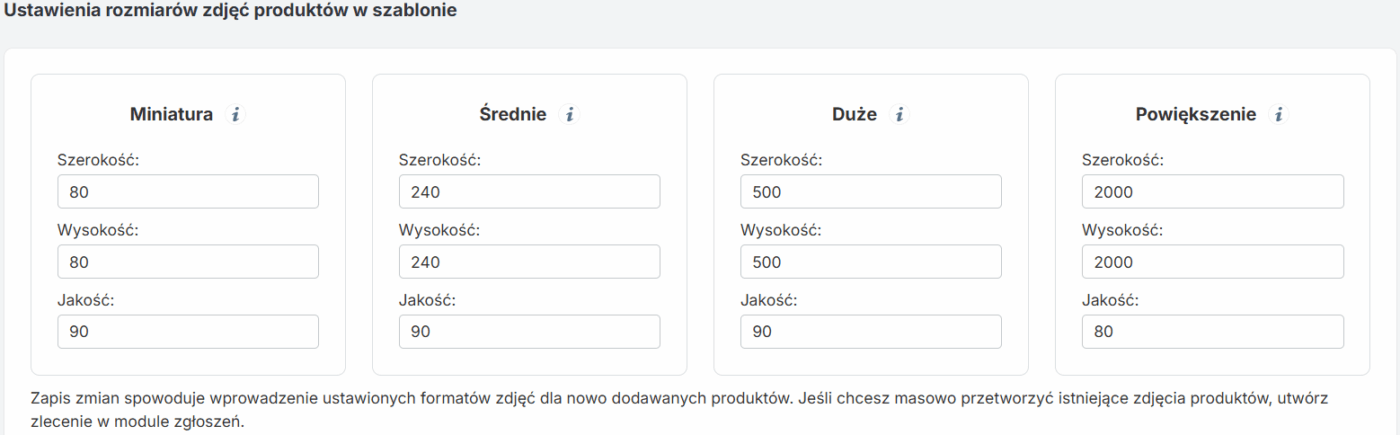The height and width of the screenshot is (435, 1400).
Task: Show the info hint next to Duże
Action: tap(899, 115)
